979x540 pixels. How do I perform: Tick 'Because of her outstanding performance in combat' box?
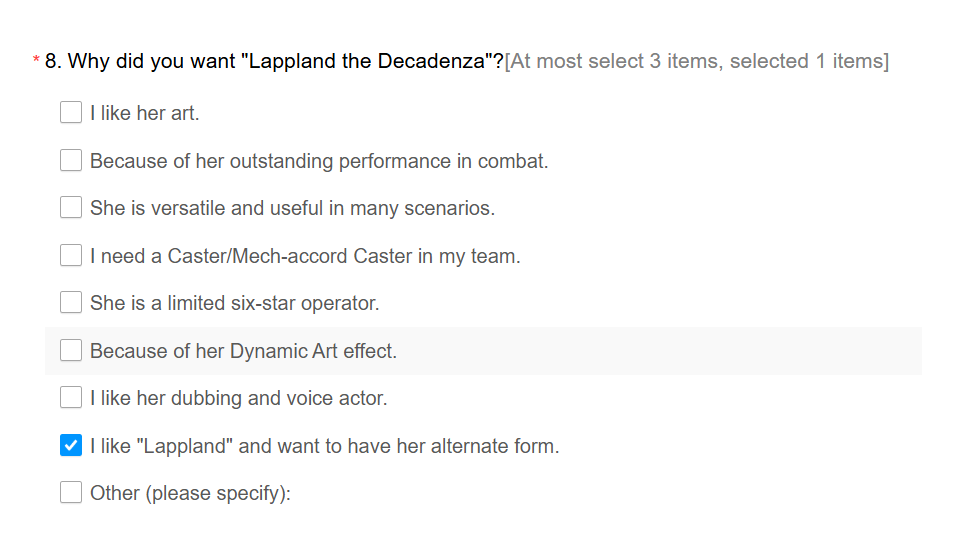pyautogui.click(x=71, y=160)
